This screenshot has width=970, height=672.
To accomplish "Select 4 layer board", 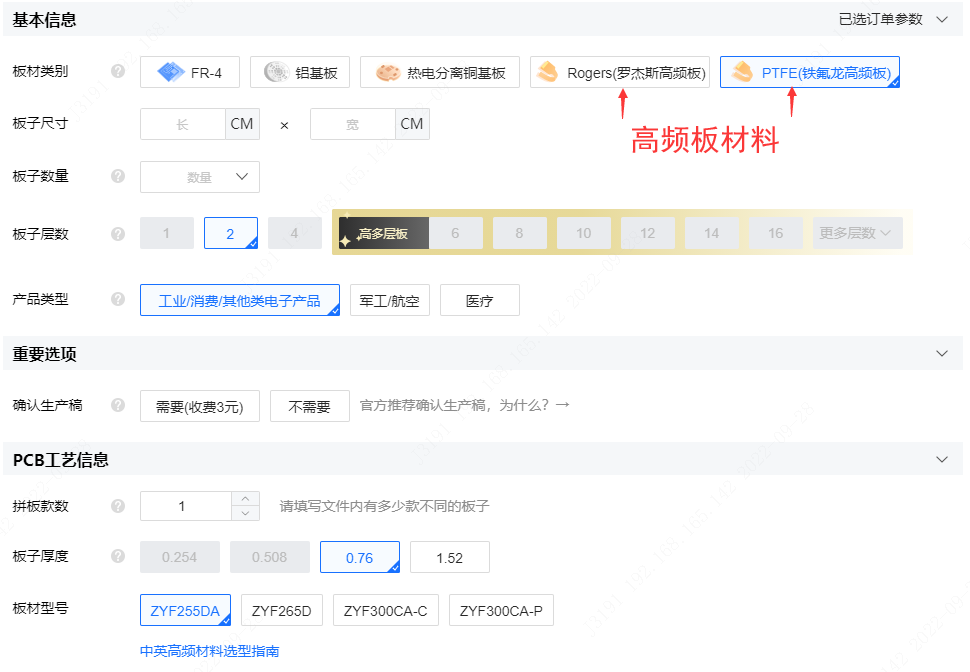I will tap(294, 233).
